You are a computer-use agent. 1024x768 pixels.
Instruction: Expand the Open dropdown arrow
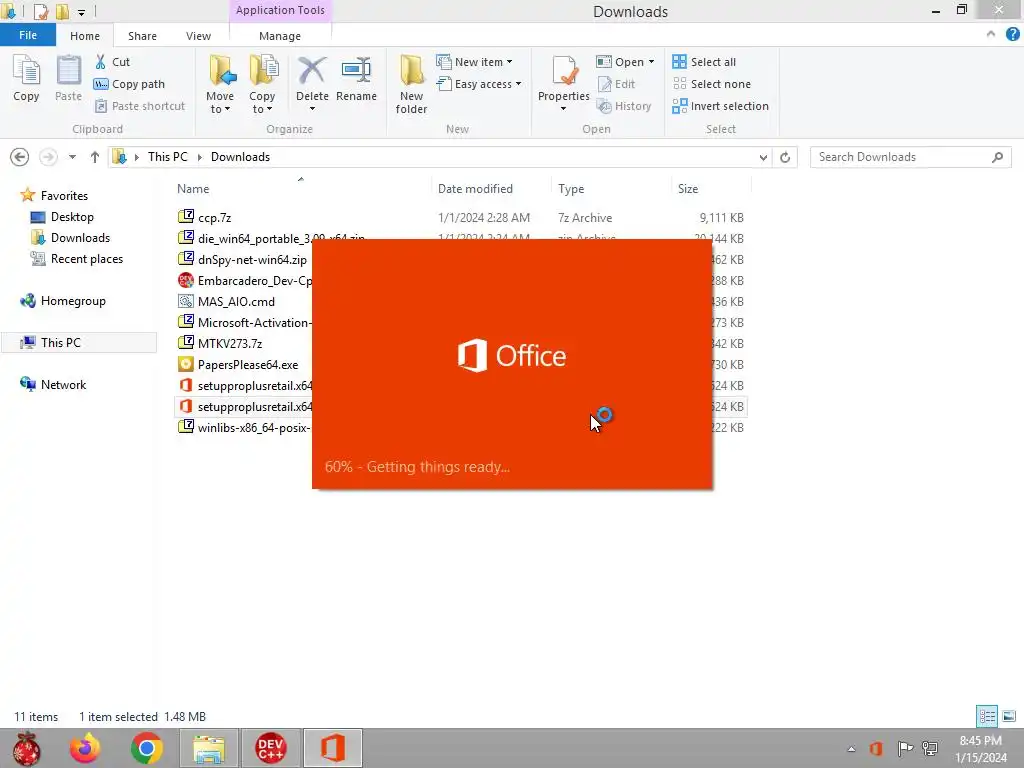651,62
